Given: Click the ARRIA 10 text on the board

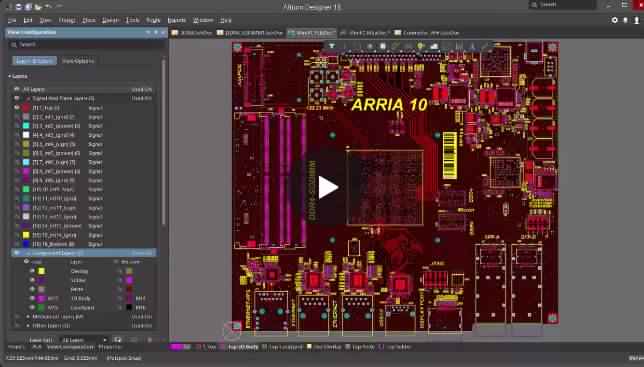Looking at the screenshot, I should click(389, 105).
